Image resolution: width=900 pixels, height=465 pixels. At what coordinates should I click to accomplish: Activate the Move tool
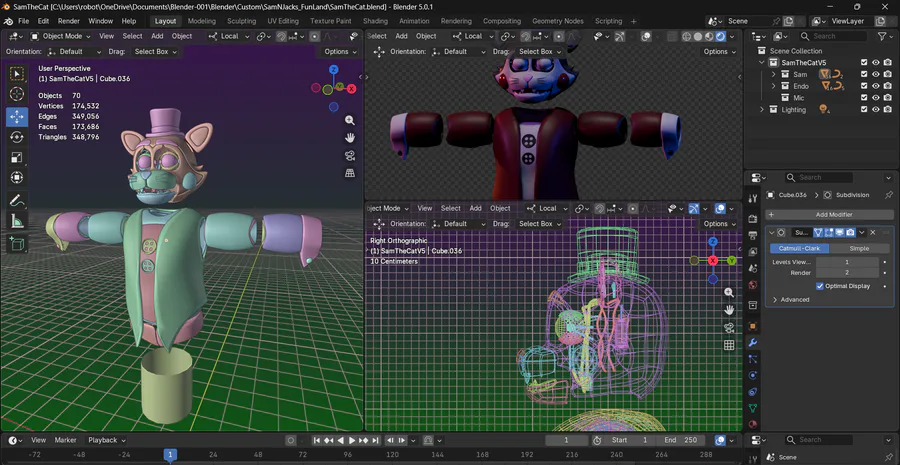pyautogui.click(x=17, y=117)
